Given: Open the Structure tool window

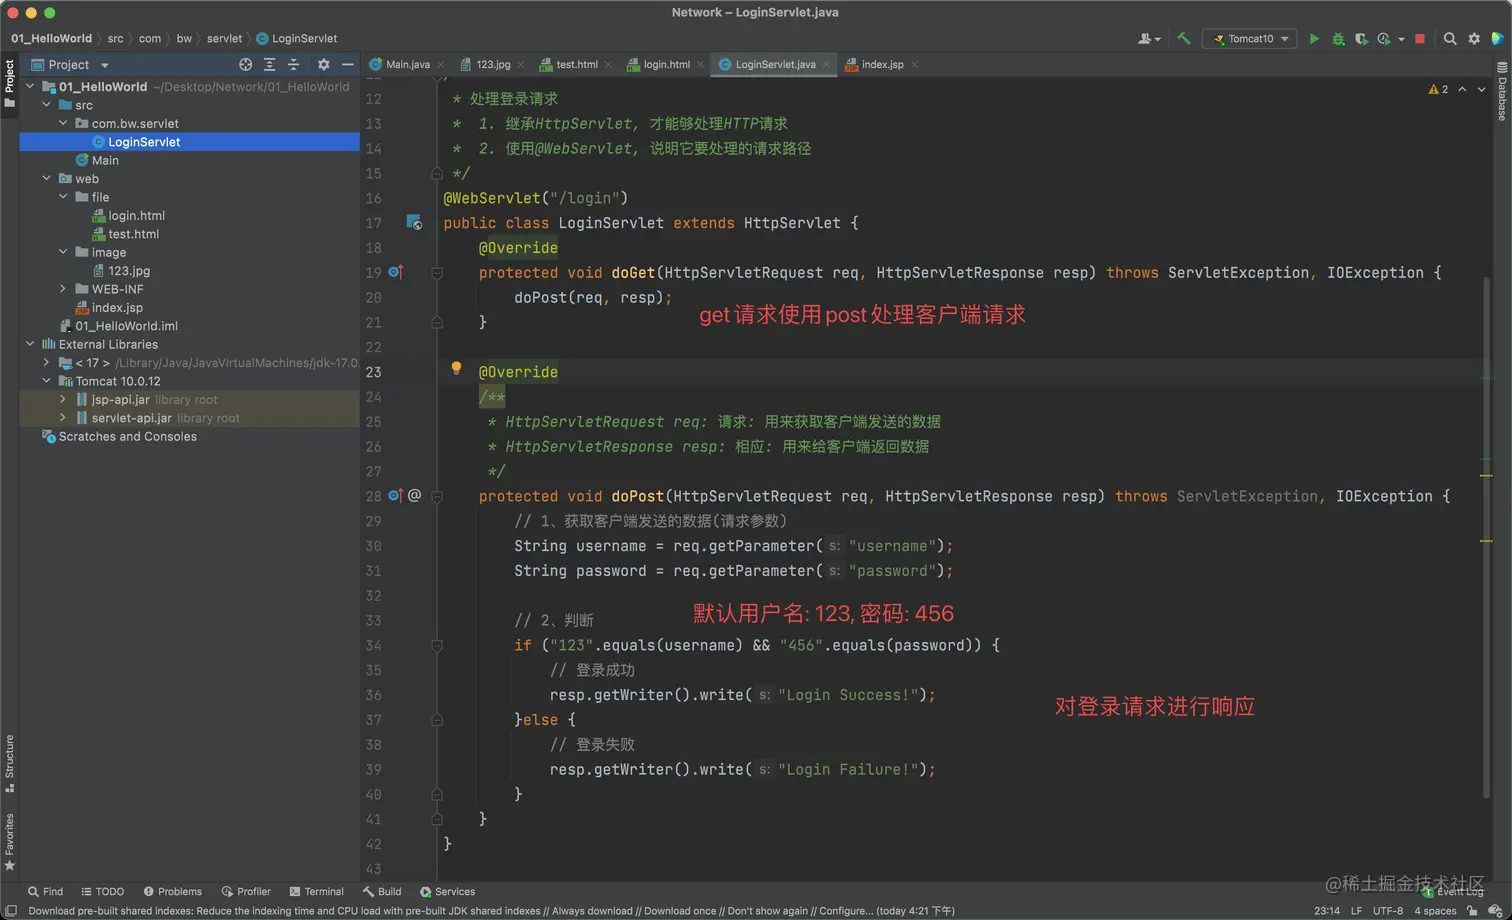Looking at the screenshot, I should (9, 763).
